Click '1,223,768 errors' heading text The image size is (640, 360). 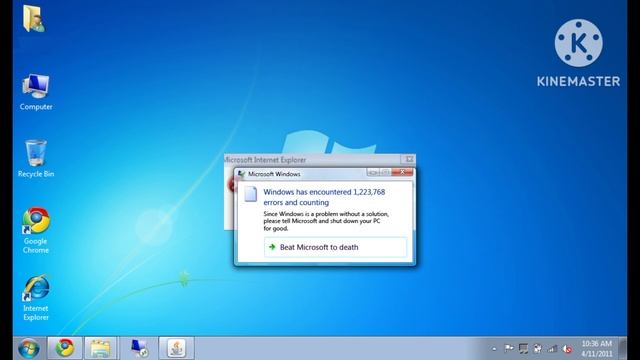[324, 197]
